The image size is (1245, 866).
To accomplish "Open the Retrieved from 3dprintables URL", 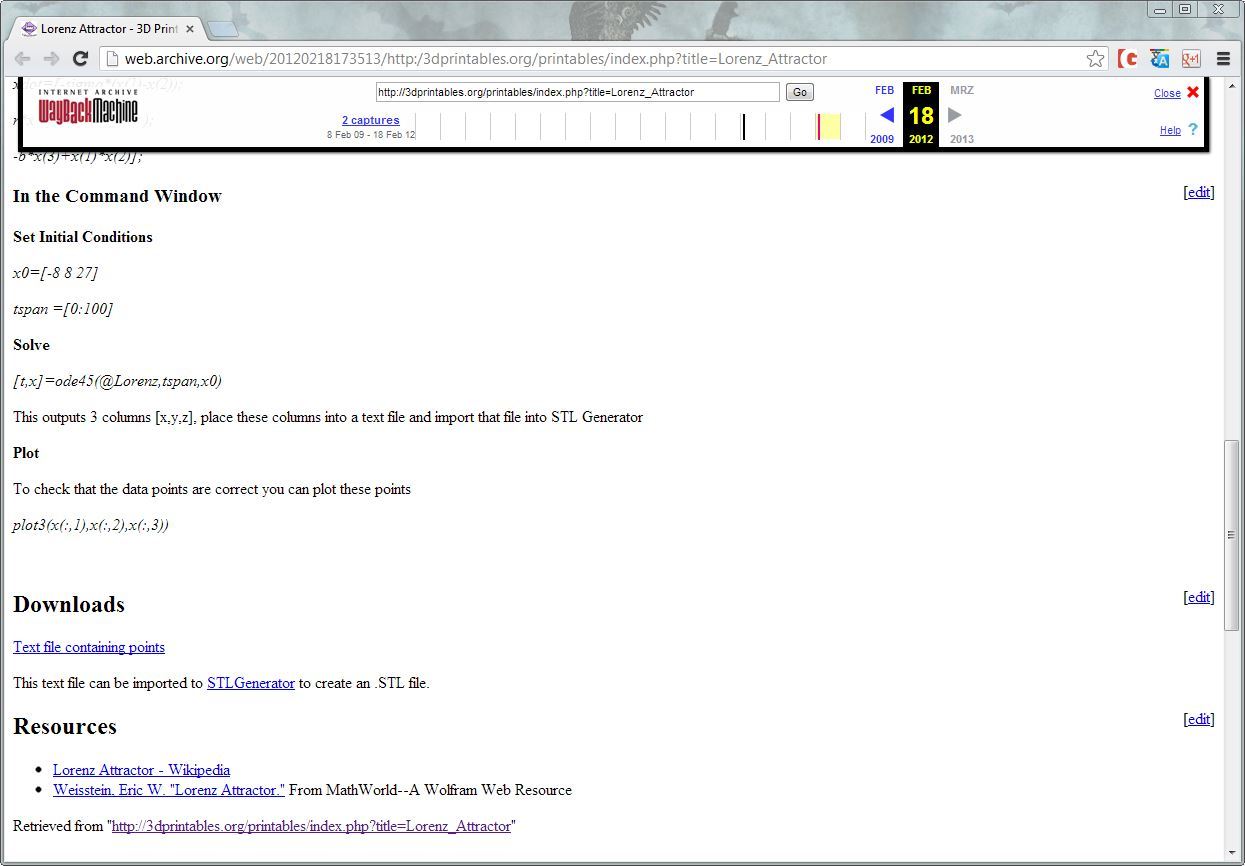I will pyautogui.click(x=311, y=826).
